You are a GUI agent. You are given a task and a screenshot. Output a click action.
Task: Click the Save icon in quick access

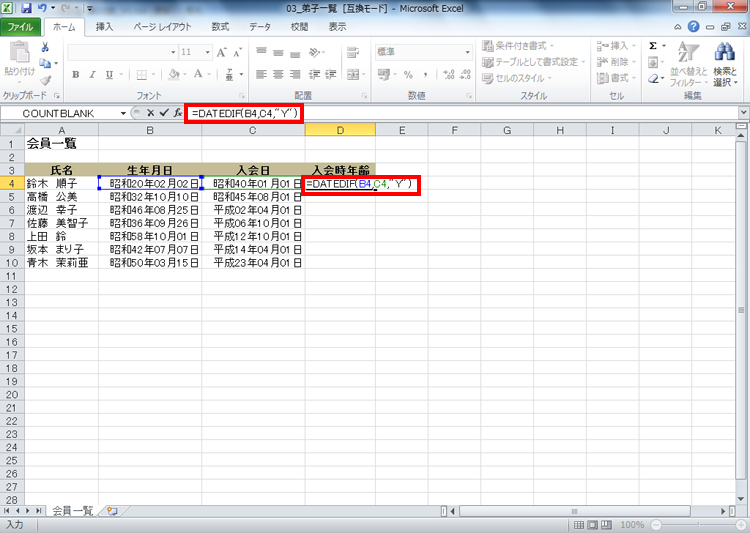[26, 8]
